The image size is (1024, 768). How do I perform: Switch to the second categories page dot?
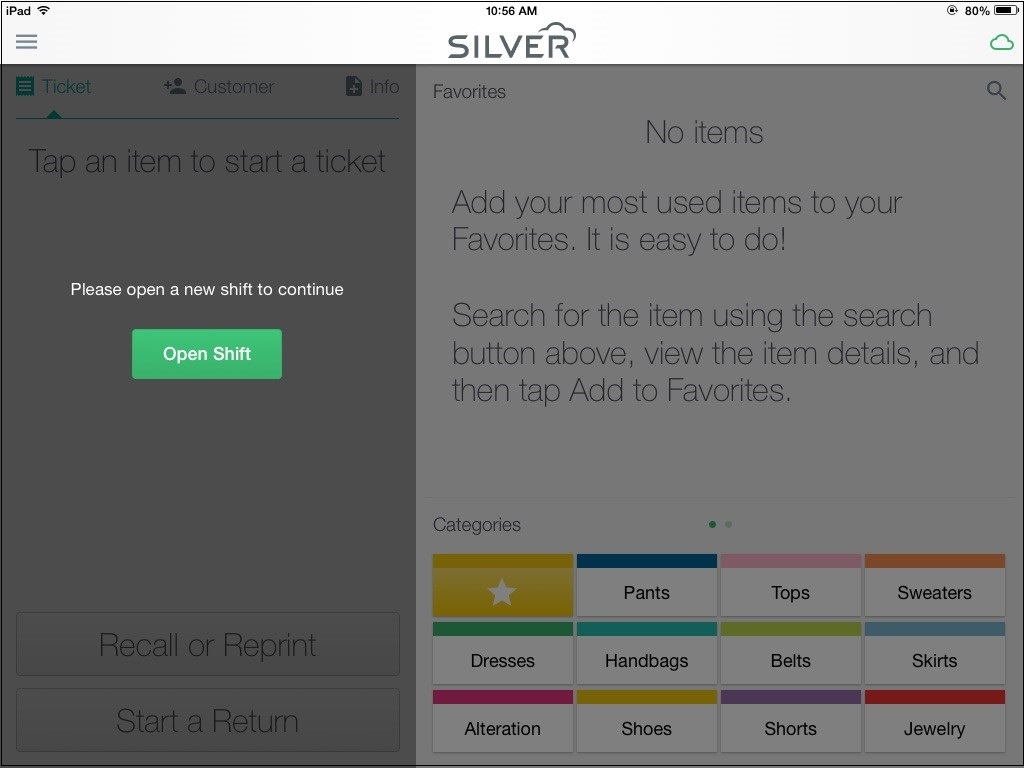coord(728,524)
